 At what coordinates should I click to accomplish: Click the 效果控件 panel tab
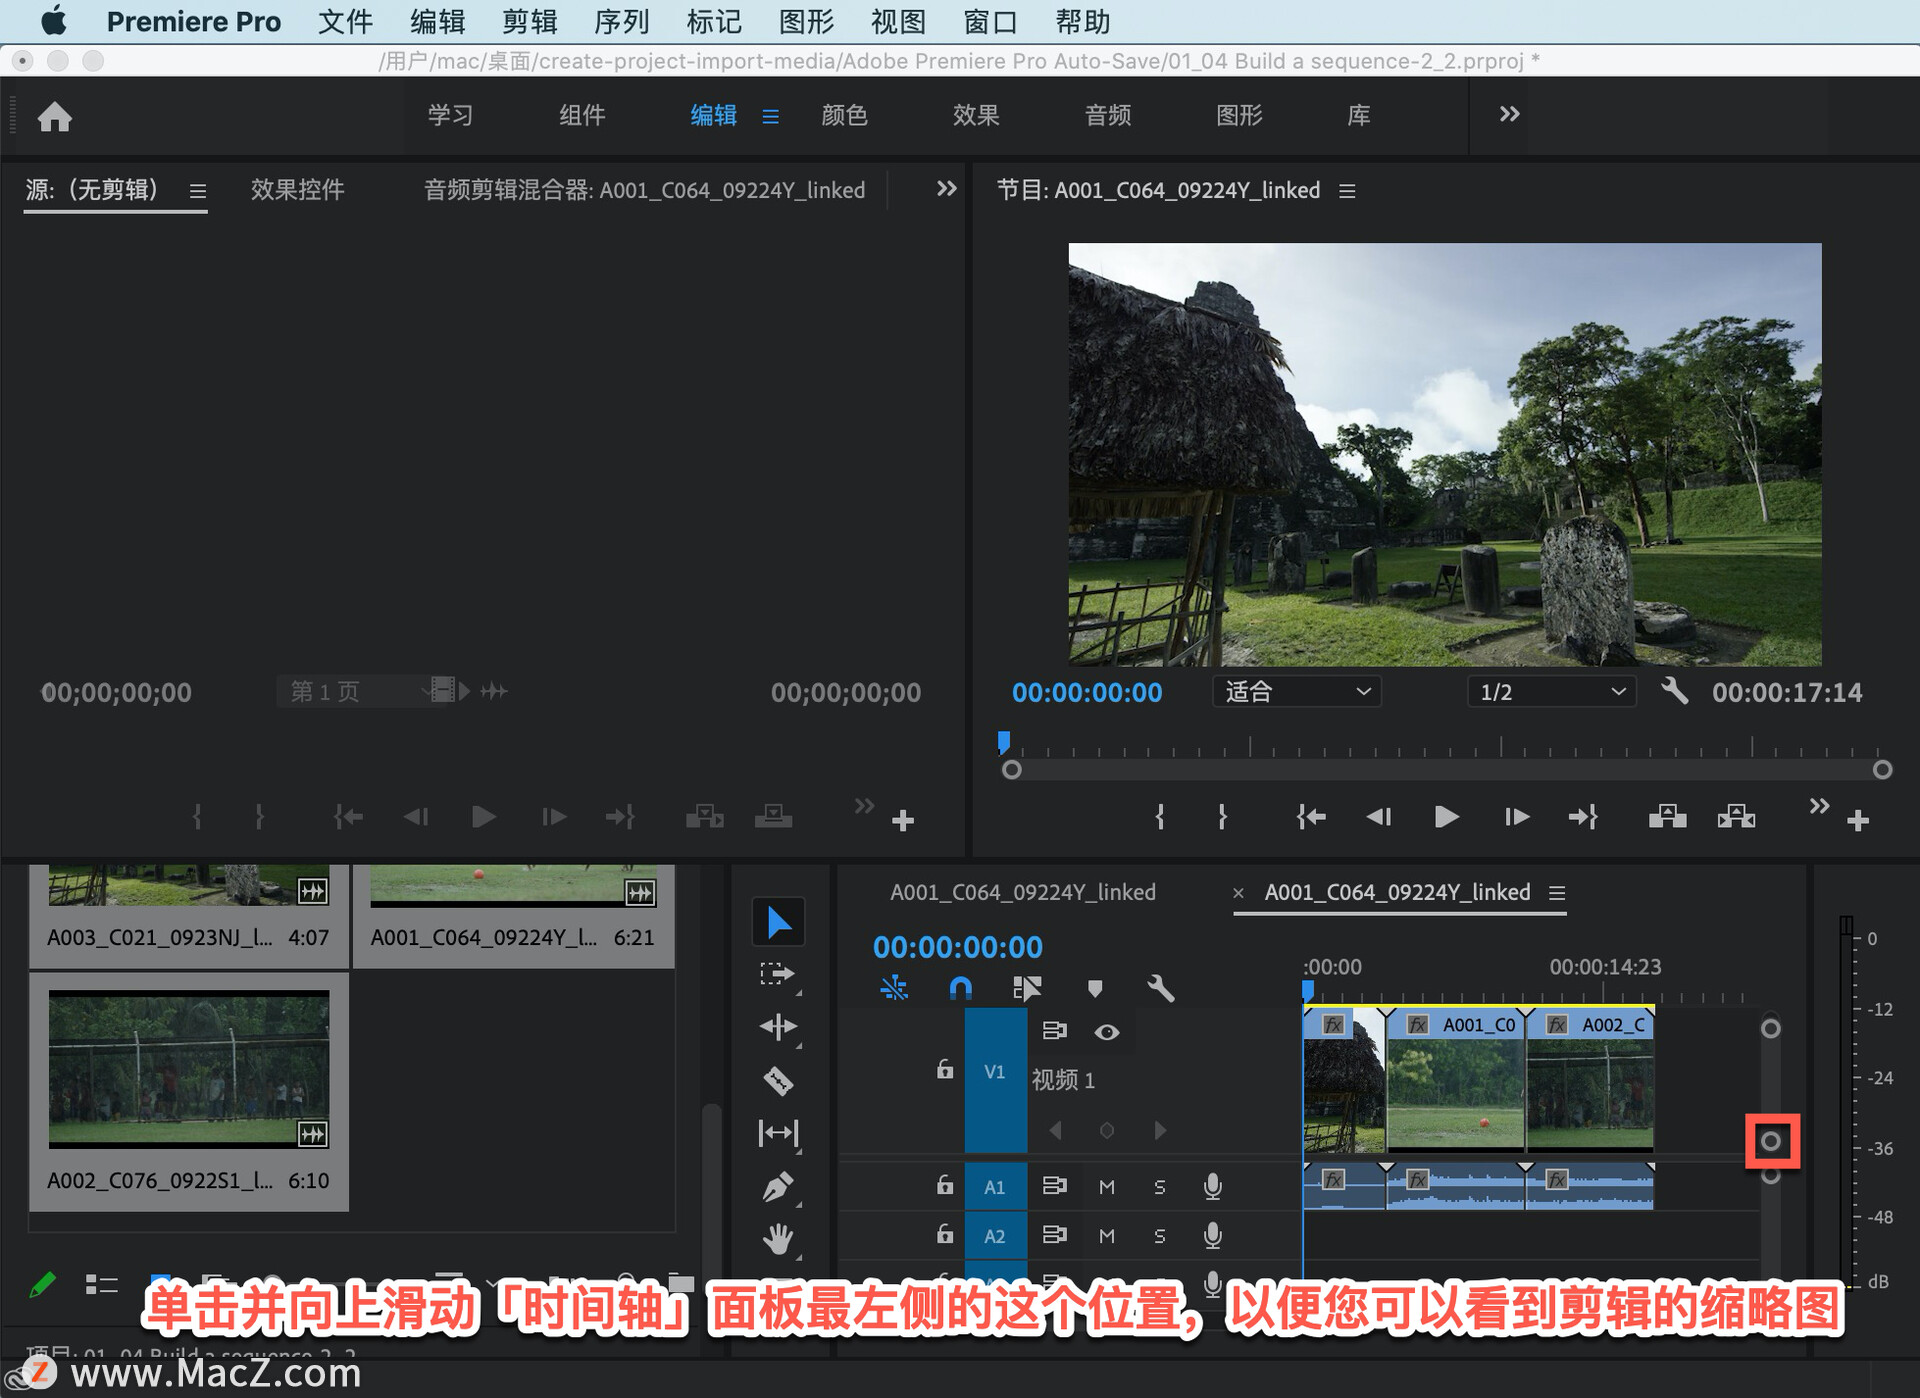297,190
